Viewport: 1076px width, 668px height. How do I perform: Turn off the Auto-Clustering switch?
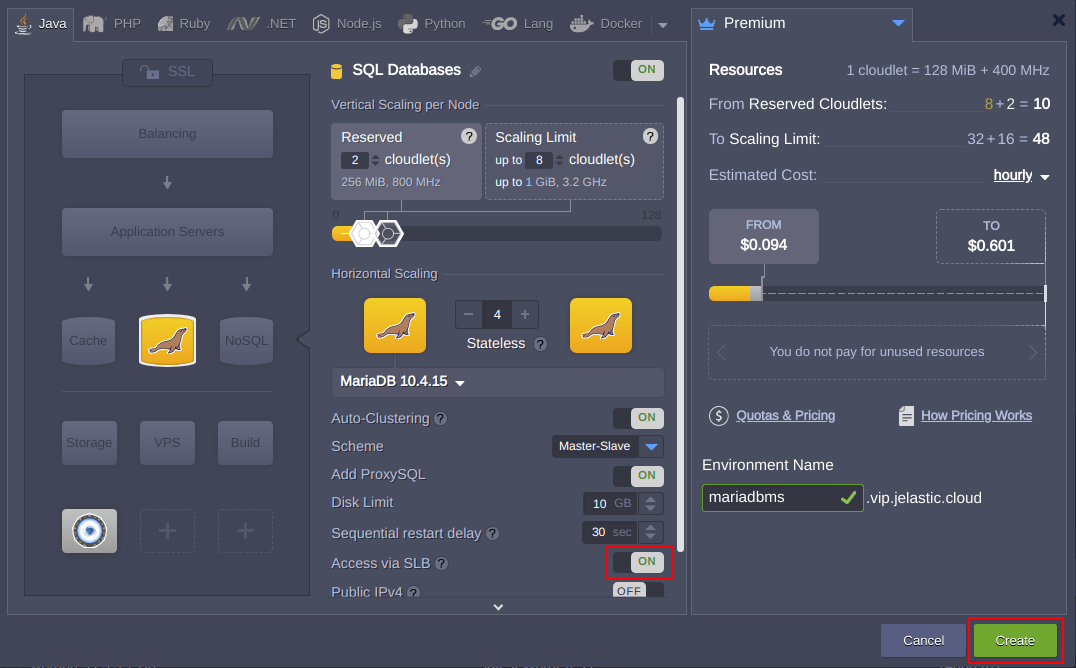(639, 418)
